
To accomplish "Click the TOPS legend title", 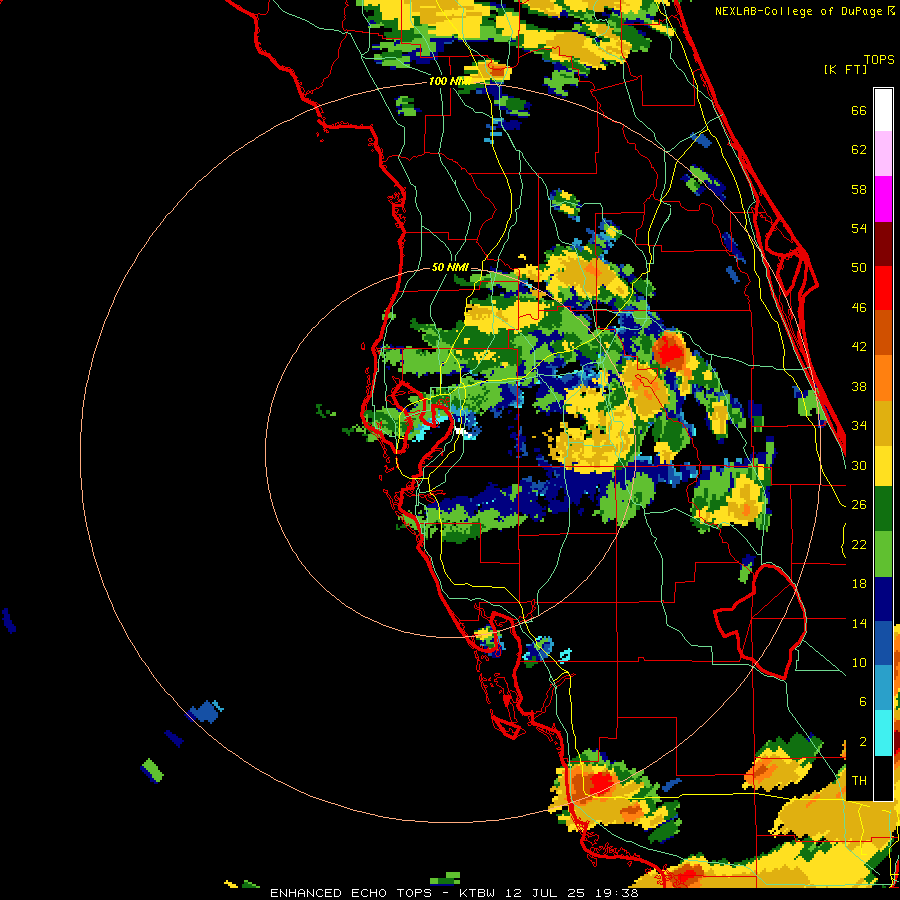I will 879,60.
